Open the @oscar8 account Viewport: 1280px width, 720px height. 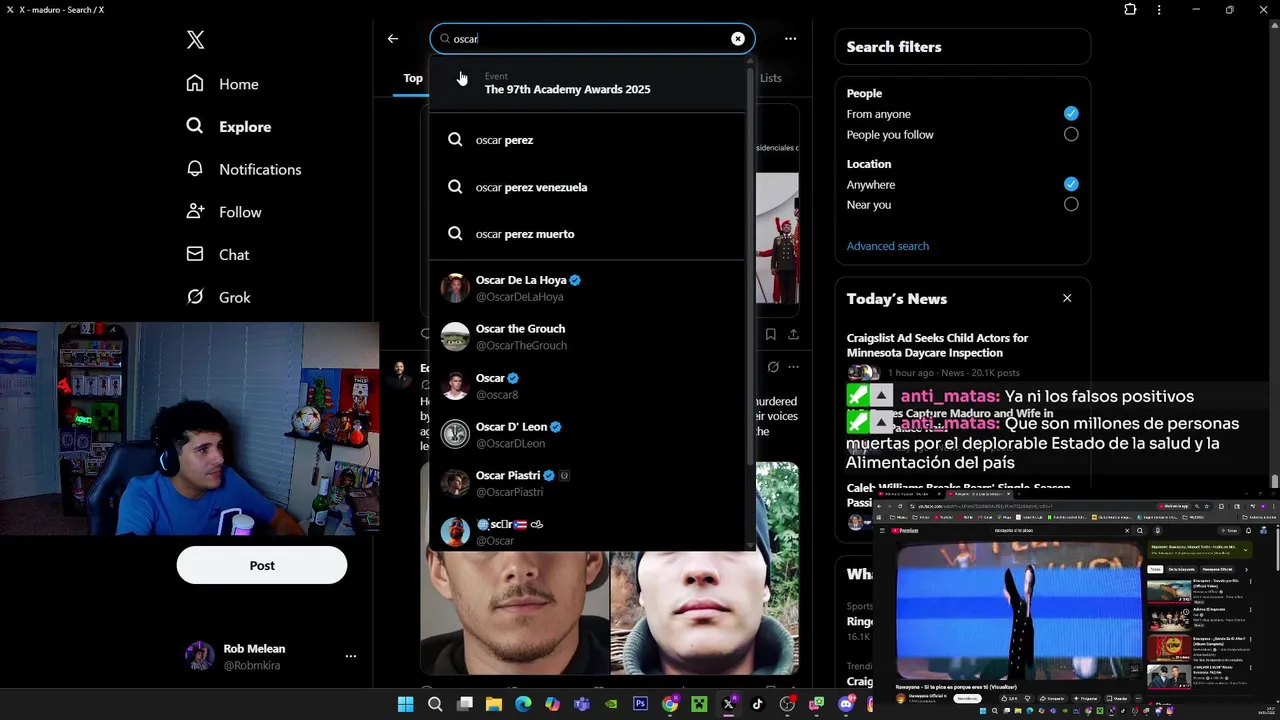[587, 386]
